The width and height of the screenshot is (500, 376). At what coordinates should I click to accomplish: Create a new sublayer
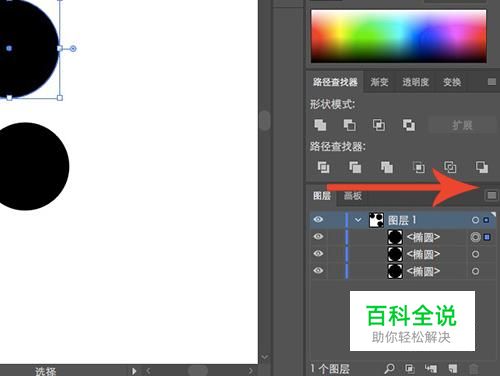click(431, 368)
